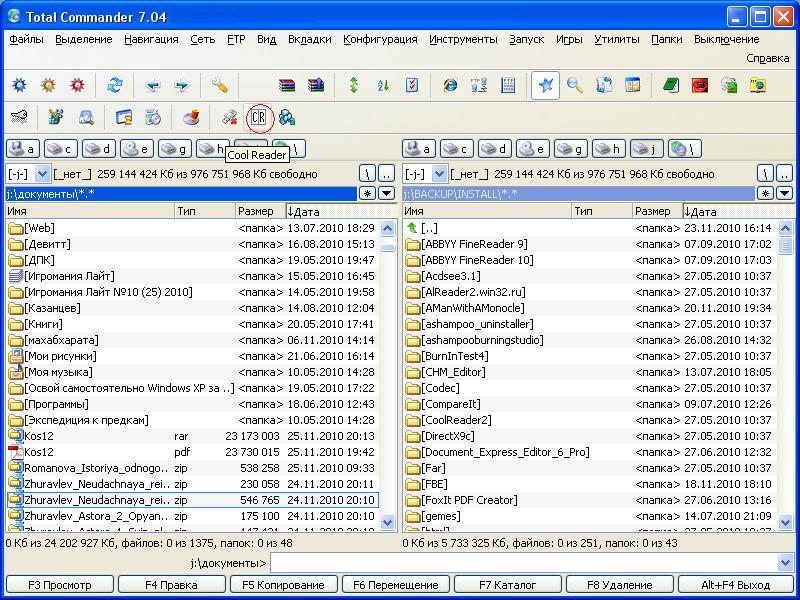This screenshot has width=800, height=600.
Task: Click the blue gear toolbar icon
Action: click(19, 85)
